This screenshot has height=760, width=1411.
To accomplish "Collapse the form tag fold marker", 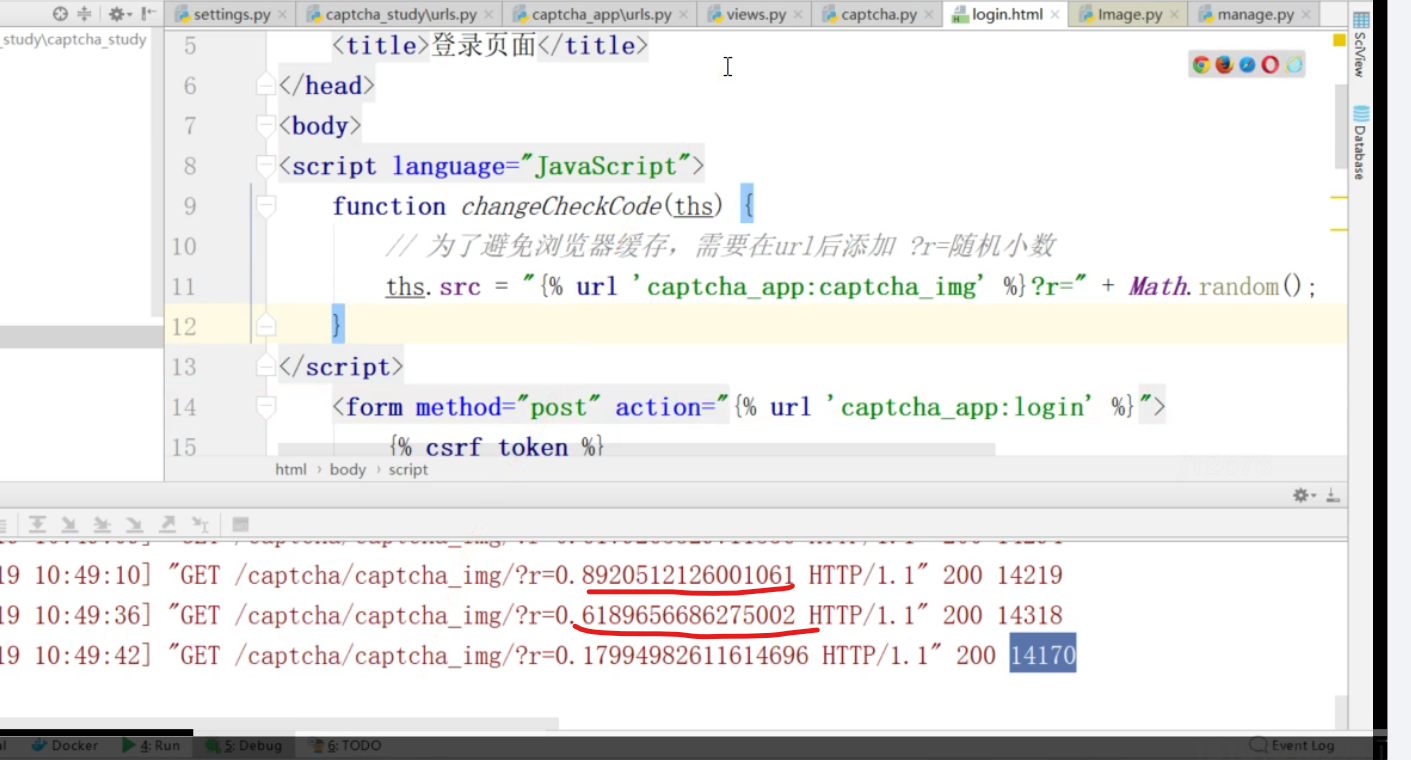I will coord(265,407).
